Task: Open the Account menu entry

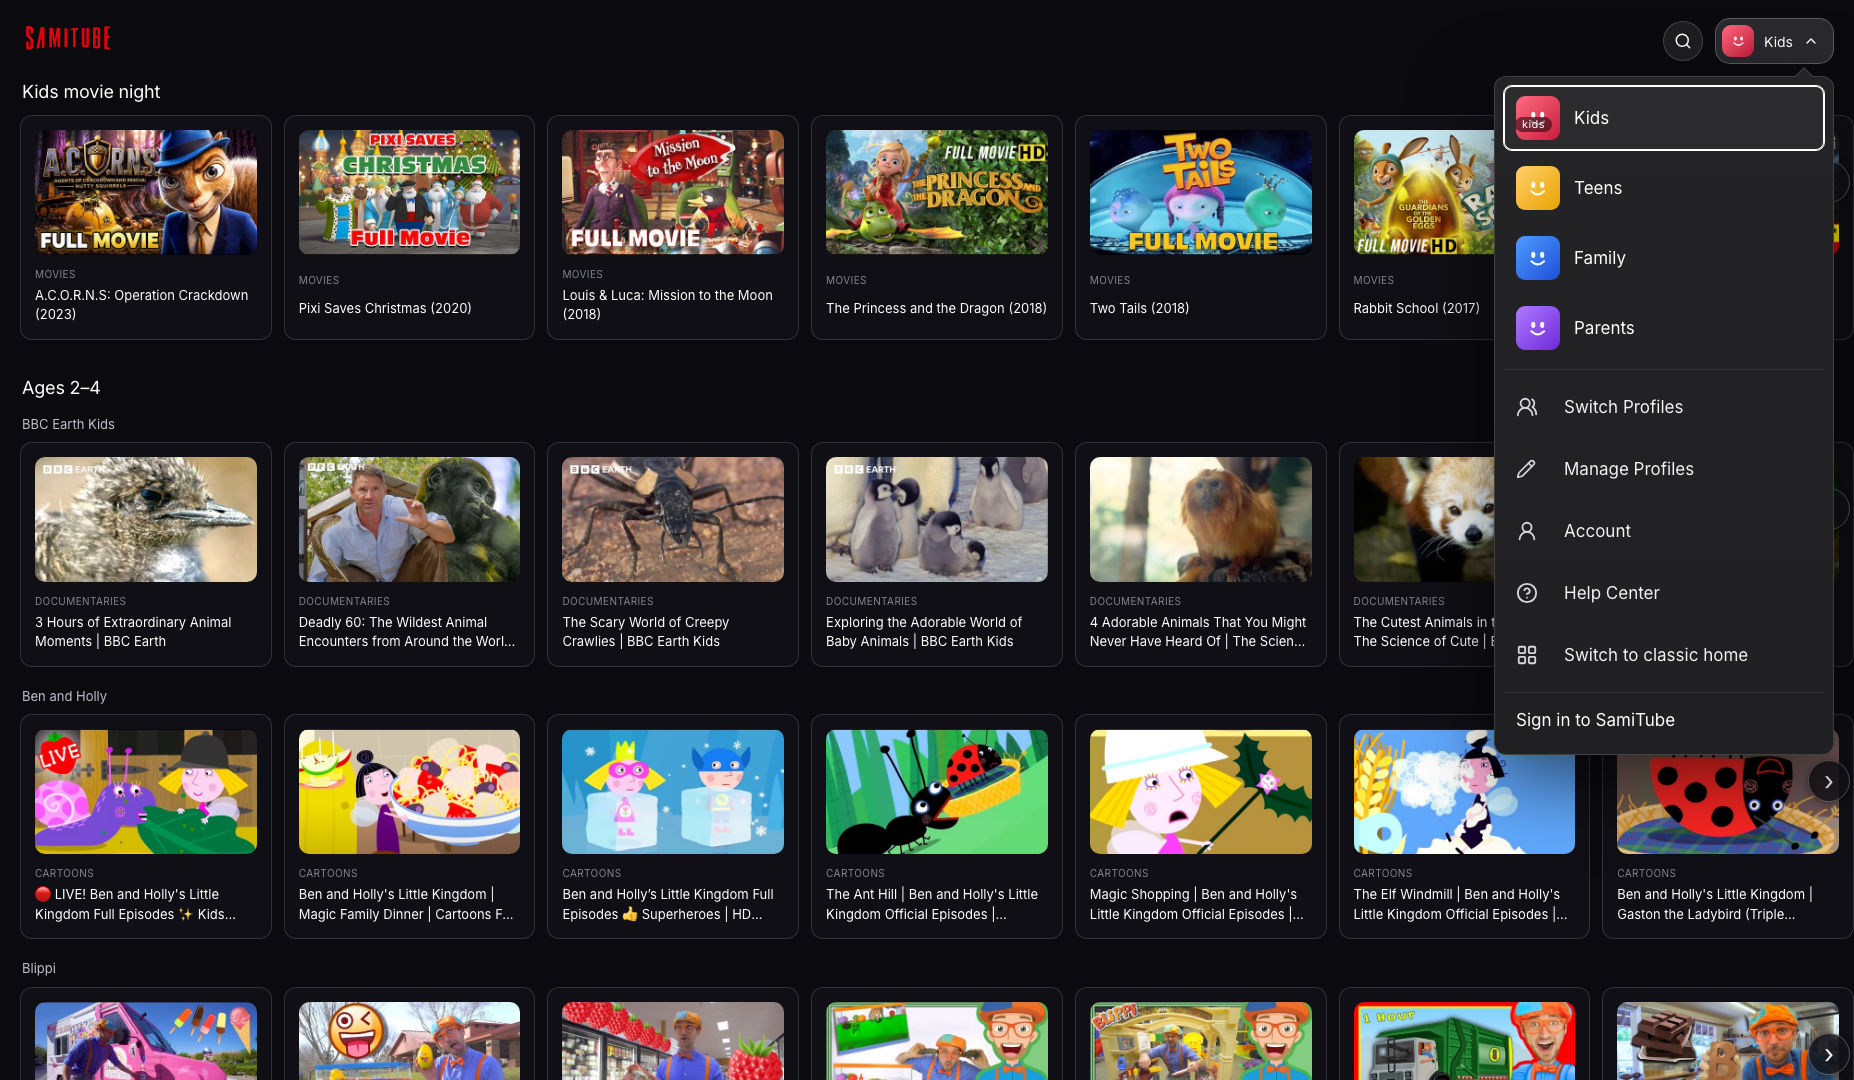Action: (1664, 531)
